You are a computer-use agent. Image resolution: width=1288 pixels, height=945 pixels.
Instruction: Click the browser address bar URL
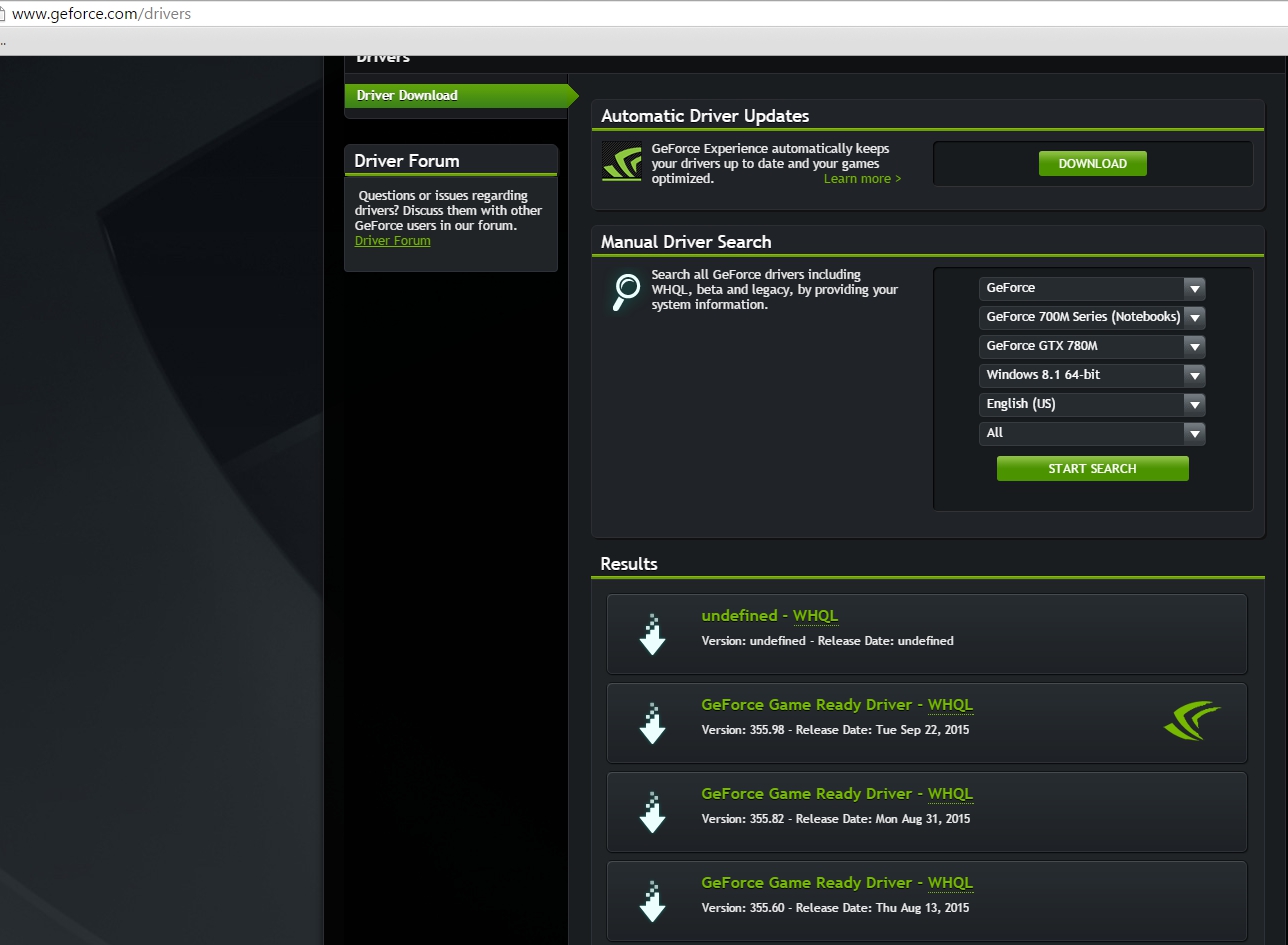[100, 14]
